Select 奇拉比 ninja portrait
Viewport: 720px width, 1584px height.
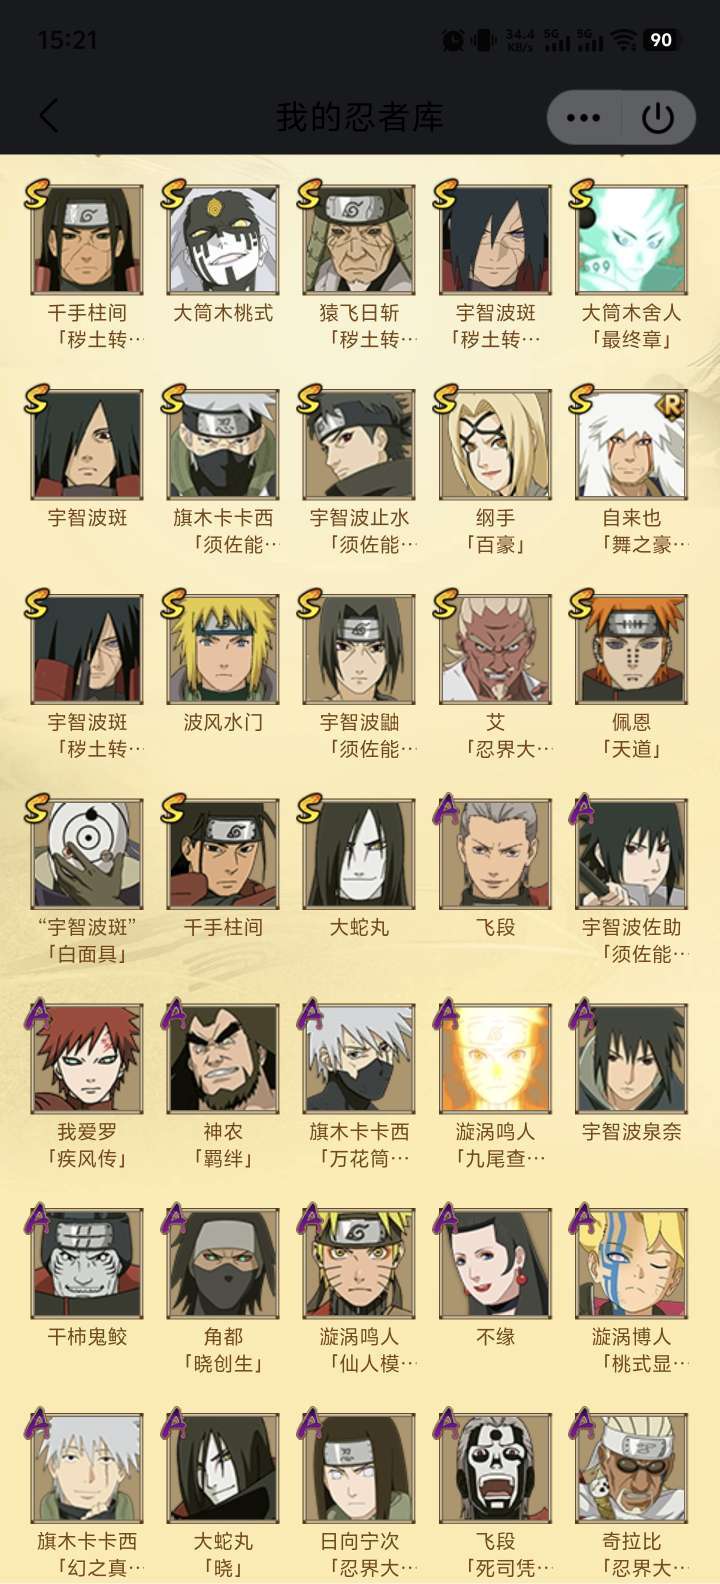[631, 1468]
